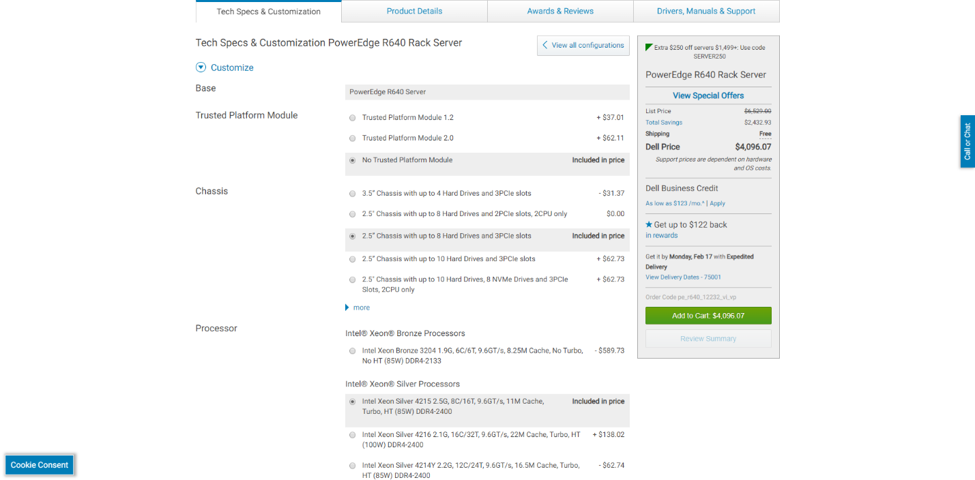Select 2.5" Chassis with 8 NVMe Drives option
This screenshot has height=480, width=975.
[x=353, y=280]
